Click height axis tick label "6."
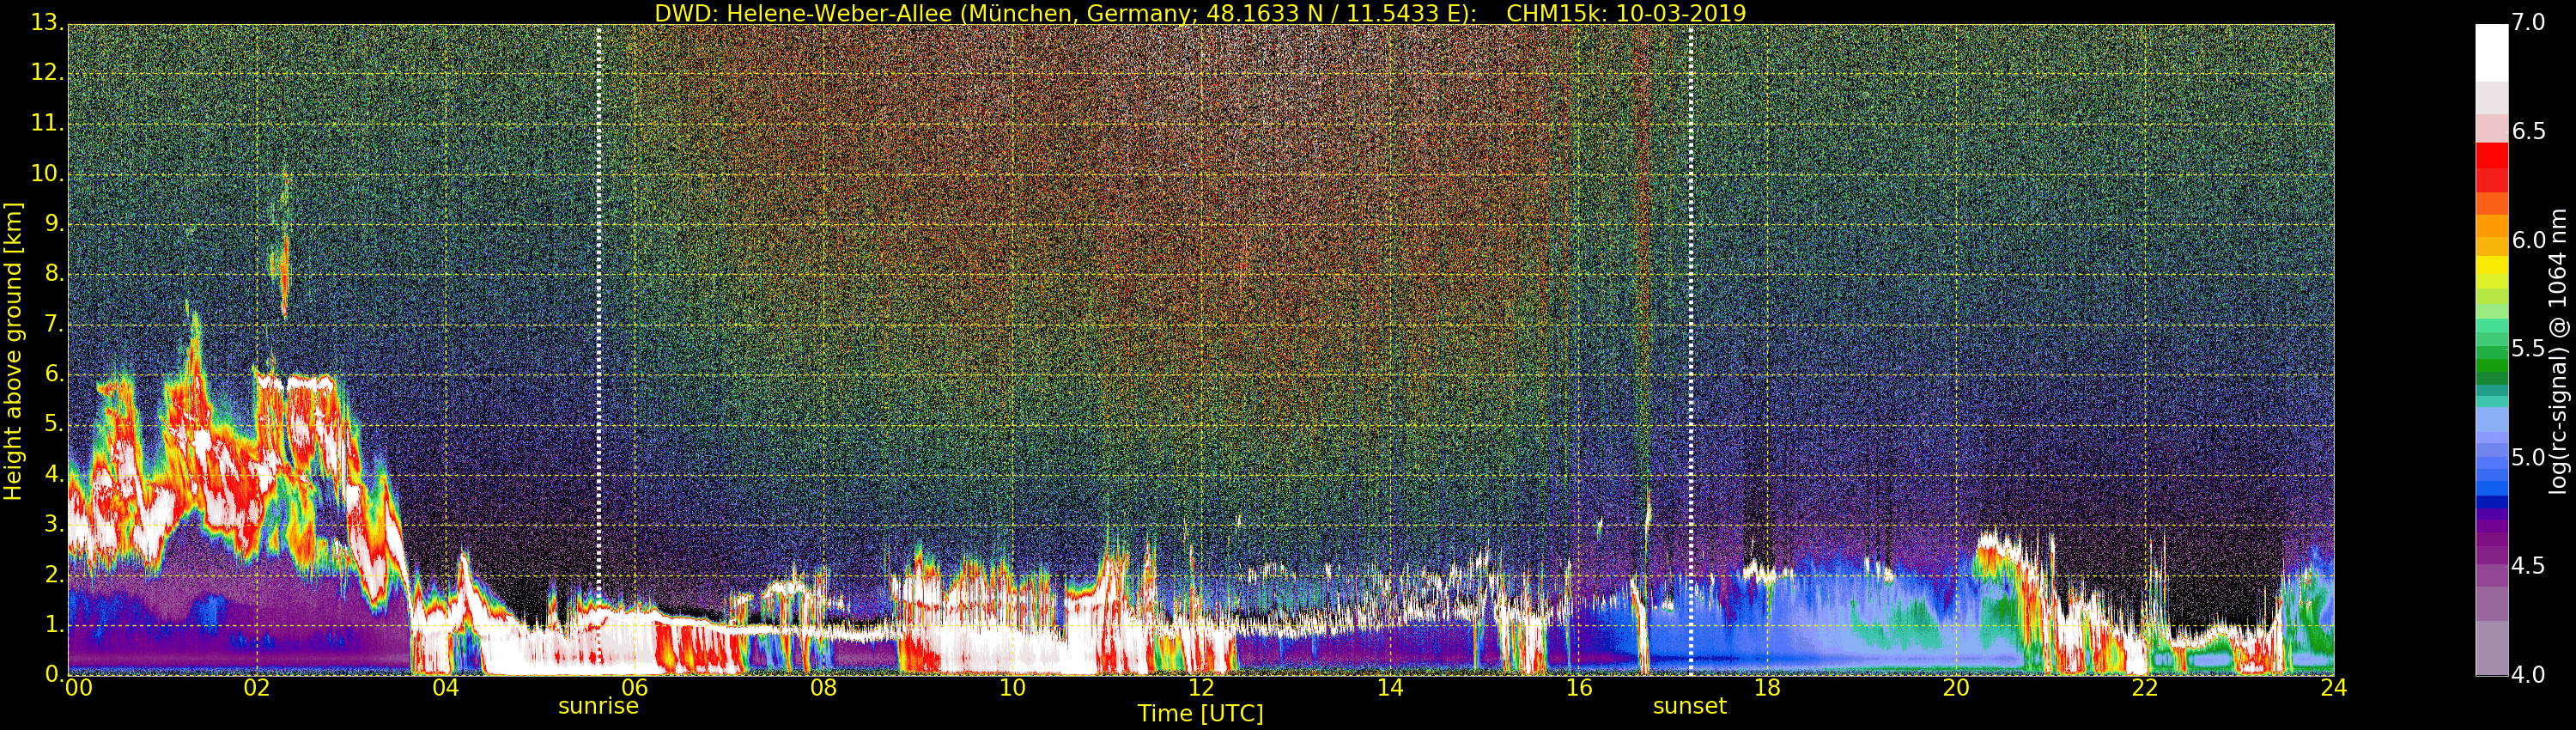The height and width of the screenshot is (730, 2576). 52,375
